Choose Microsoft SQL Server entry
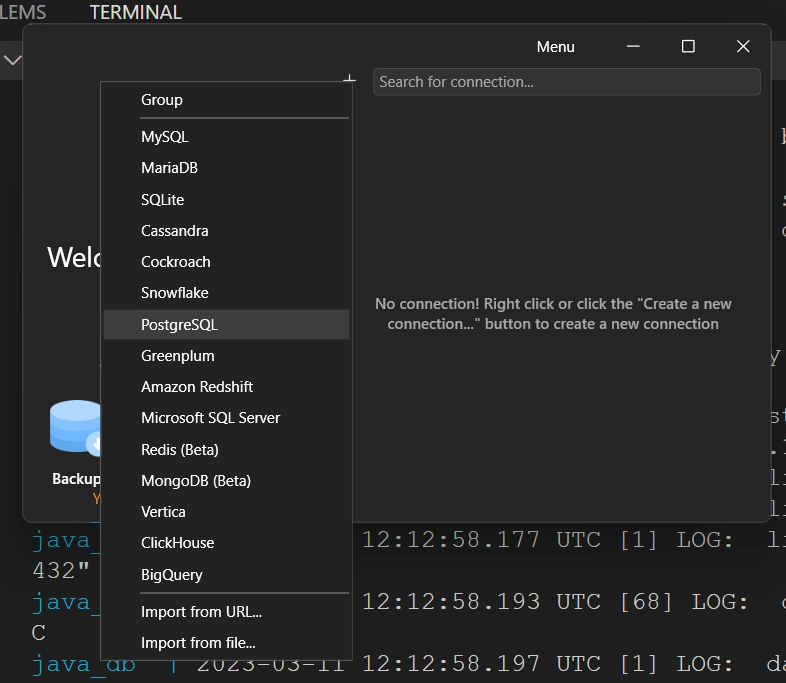Image resolution: width=786 pixels, height=683 pixels. coord(226,418)
